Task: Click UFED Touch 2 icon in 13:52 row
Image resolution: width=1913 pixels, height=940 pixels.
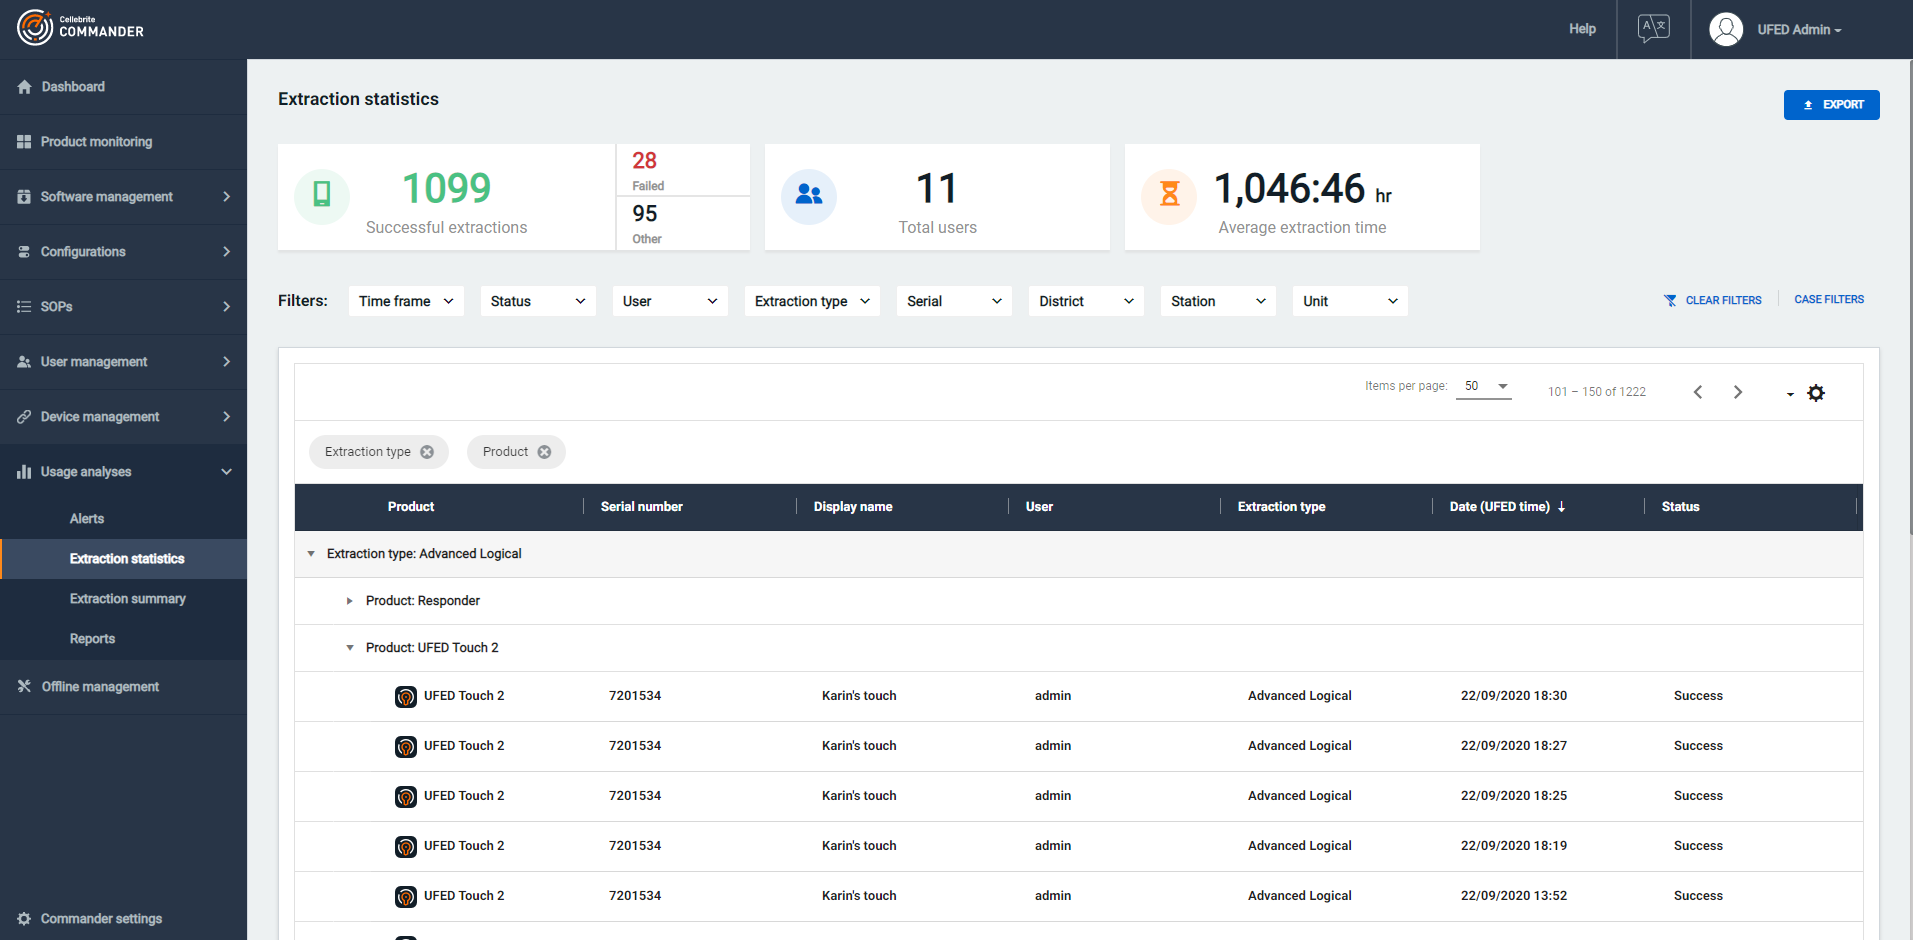Action: tap(406, 897)
